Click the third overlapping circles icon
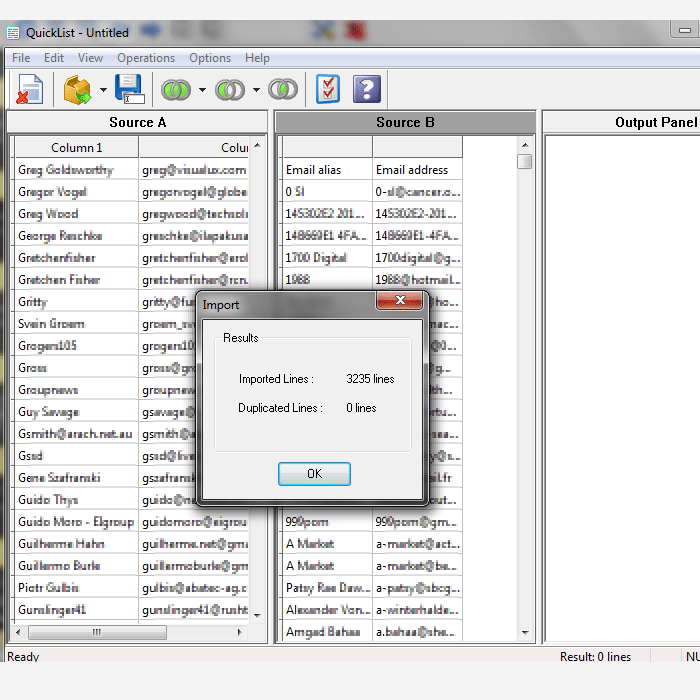This screenshot has height=700, width=700. click(283, 89)
